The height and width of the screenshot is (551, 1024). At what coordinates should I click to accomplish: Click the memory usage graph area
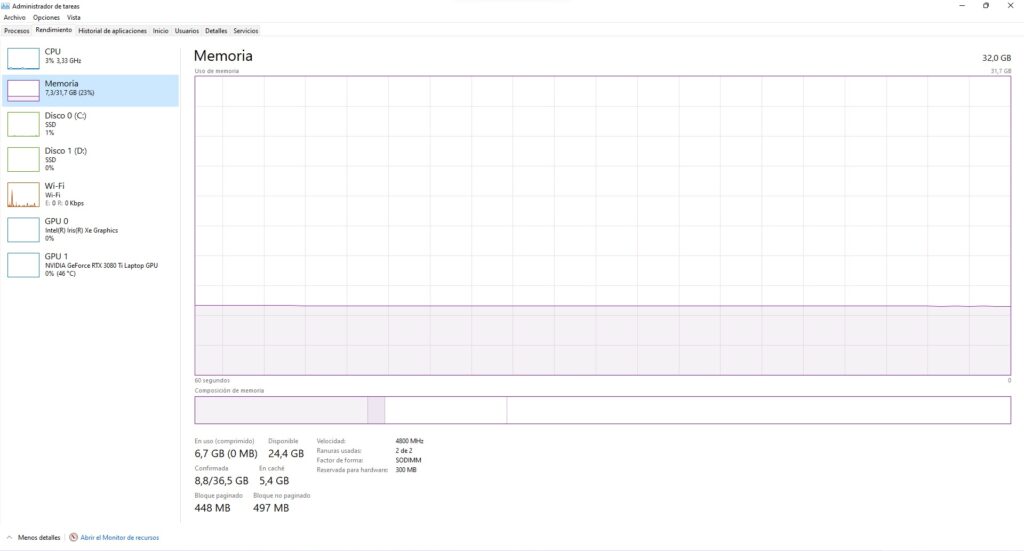point(602,225)
